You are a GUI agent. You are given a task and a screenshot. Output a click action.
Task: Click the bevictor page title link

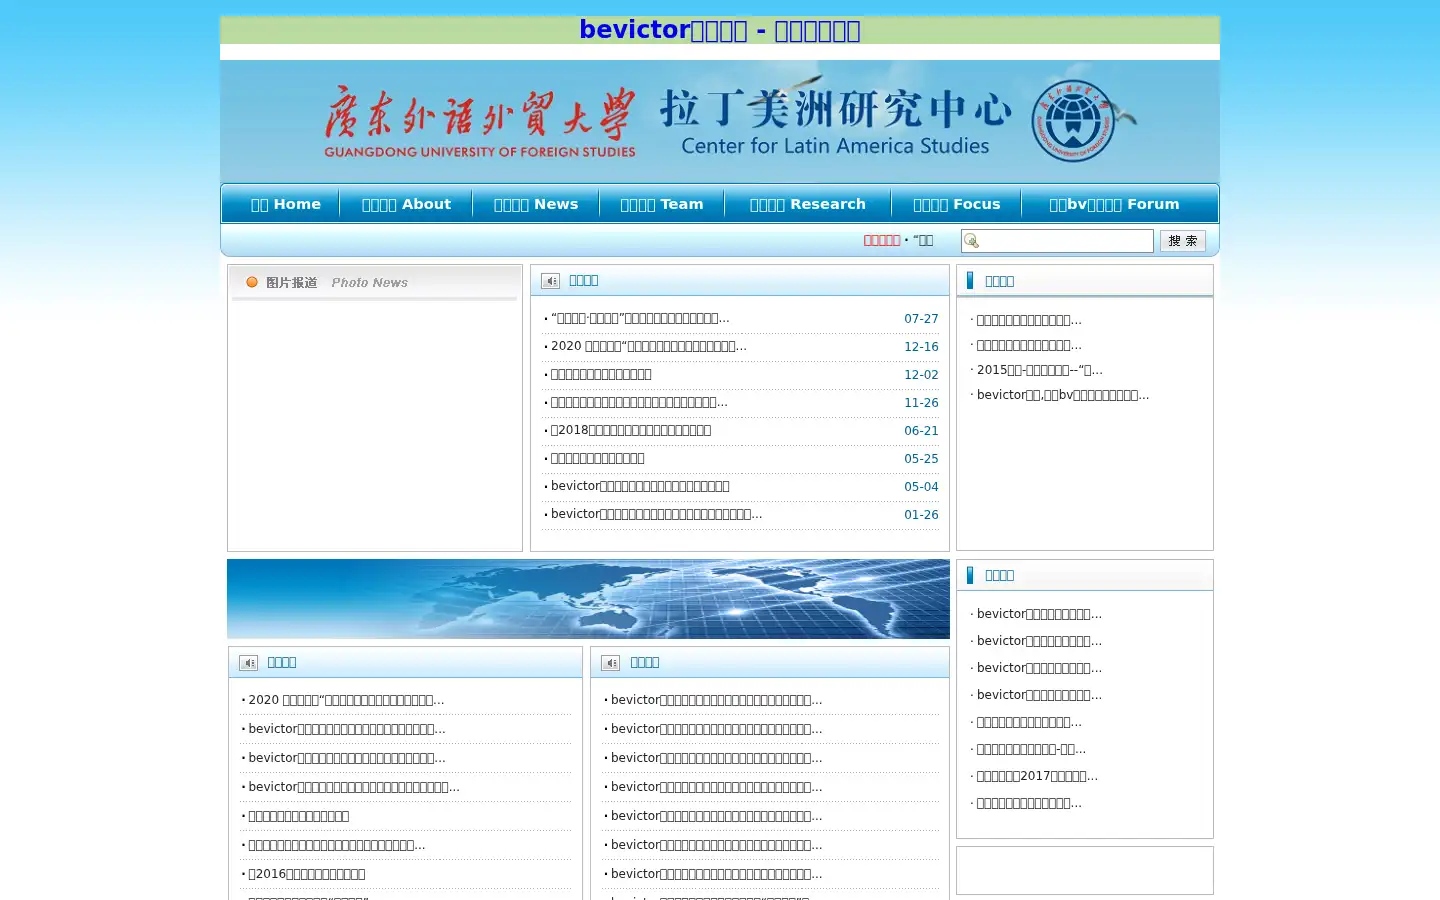click(720, 30)
